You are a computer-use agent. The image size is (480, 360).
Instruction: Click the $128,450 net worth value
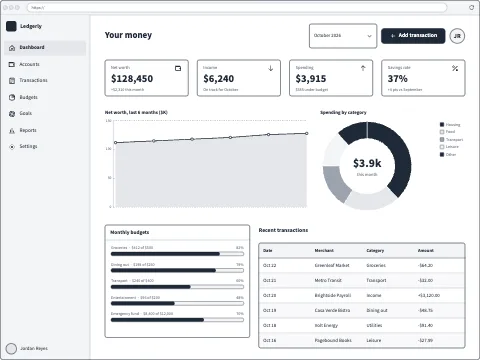click(x=132, y=79)
